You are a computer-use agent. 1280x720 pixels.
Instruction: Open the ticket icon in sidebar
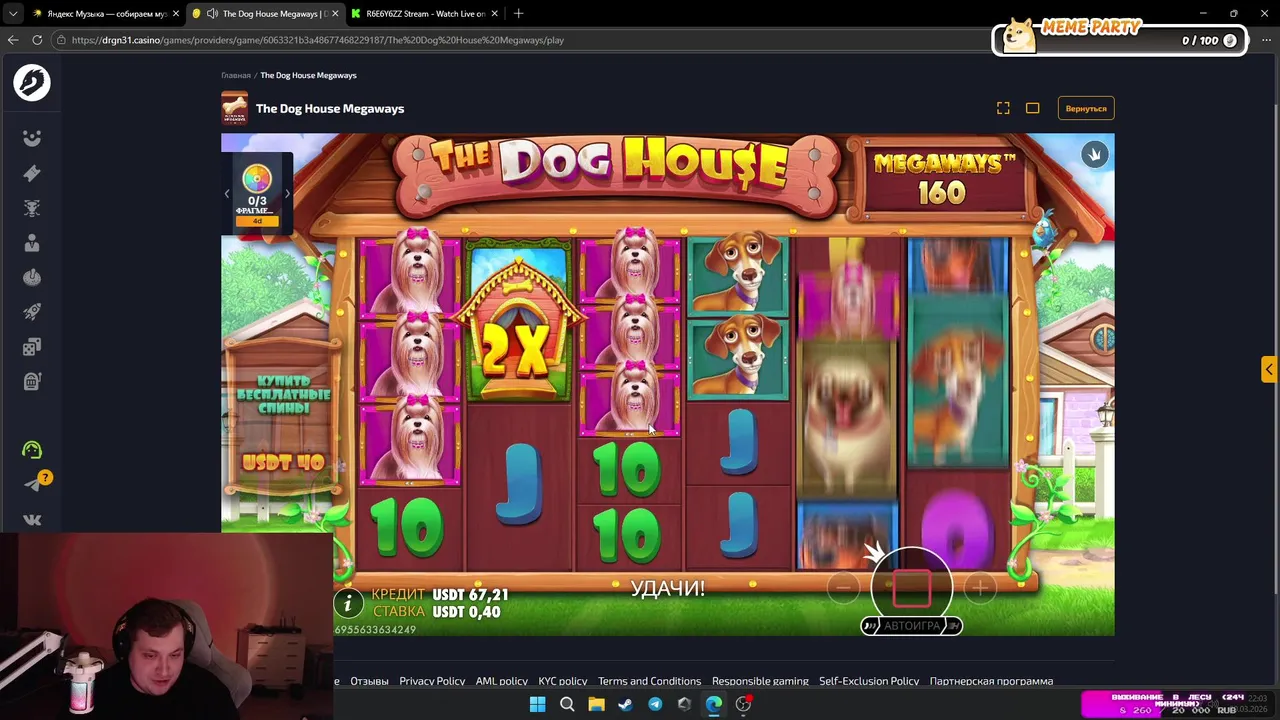32,173
